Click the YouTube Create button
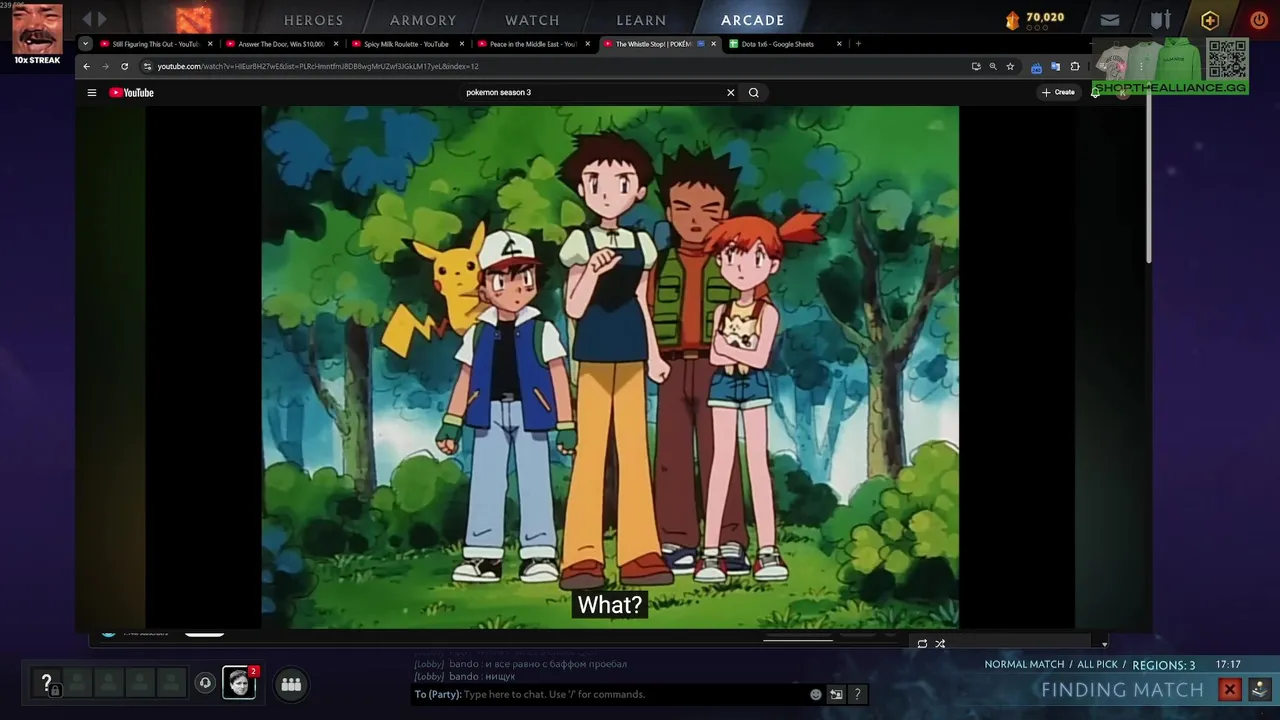This screenshot has height=720, width=1280. pos(1058,92)
